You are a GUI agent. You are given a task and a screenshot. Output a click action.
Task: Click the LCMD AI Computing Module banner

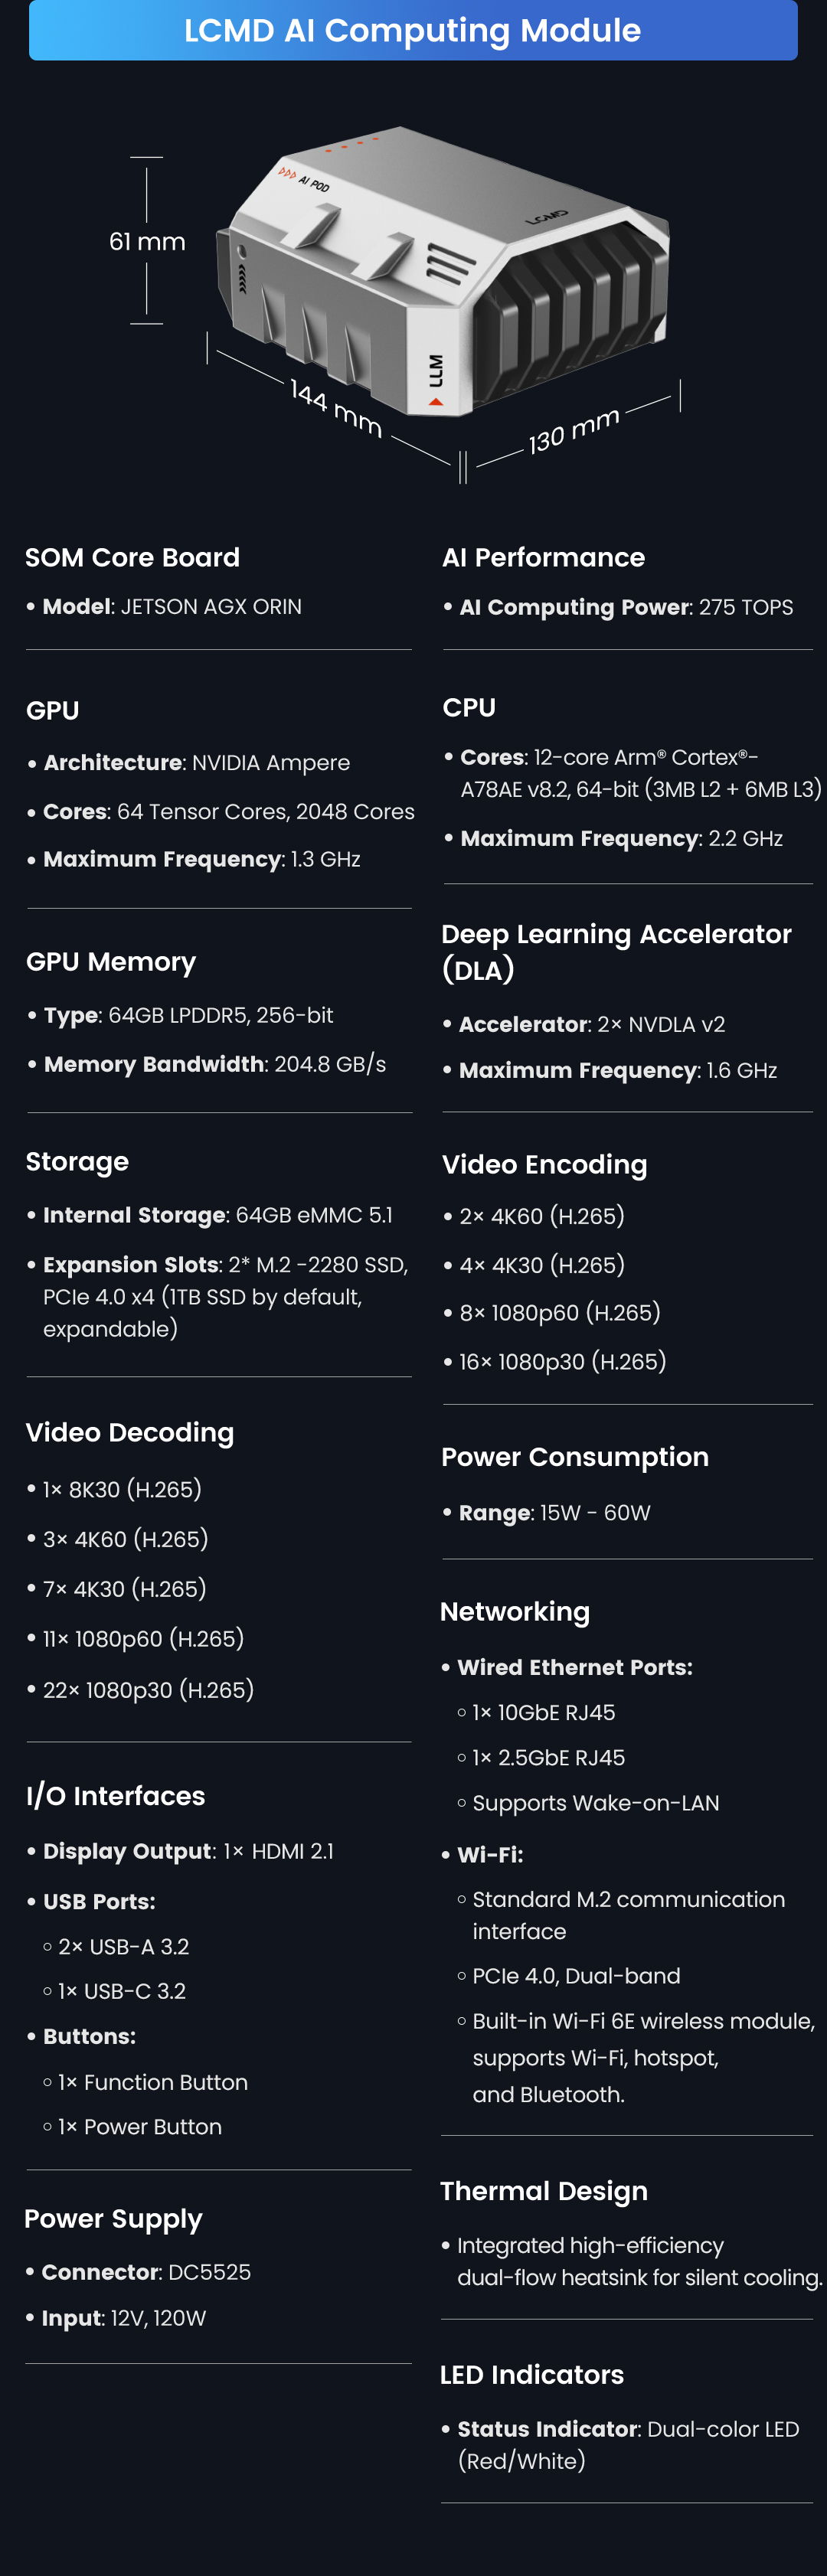tap(412, 31)
